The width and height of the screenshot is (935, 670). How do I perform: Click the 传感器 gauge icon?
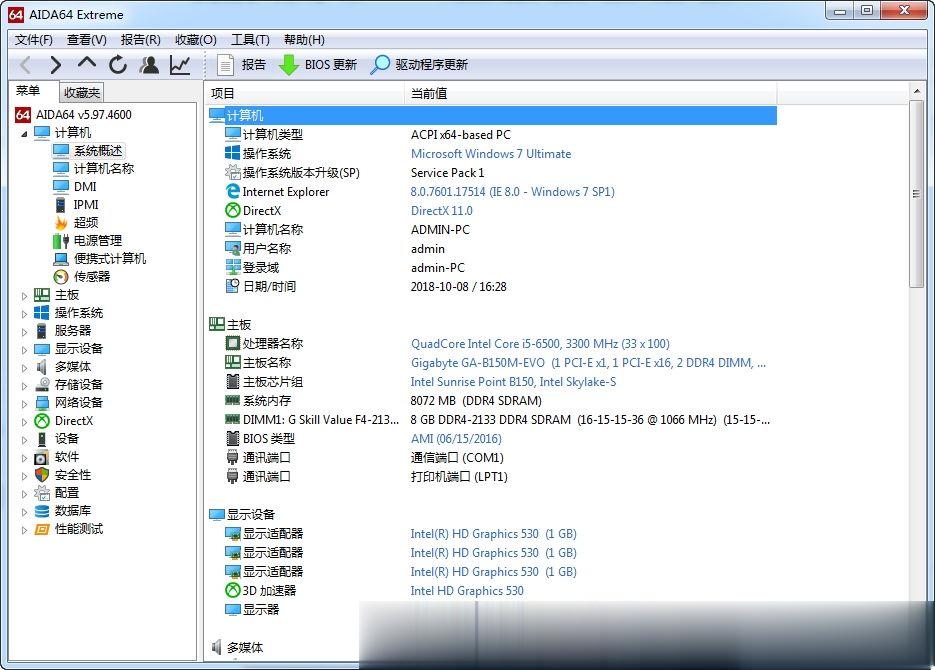point(60,277)
